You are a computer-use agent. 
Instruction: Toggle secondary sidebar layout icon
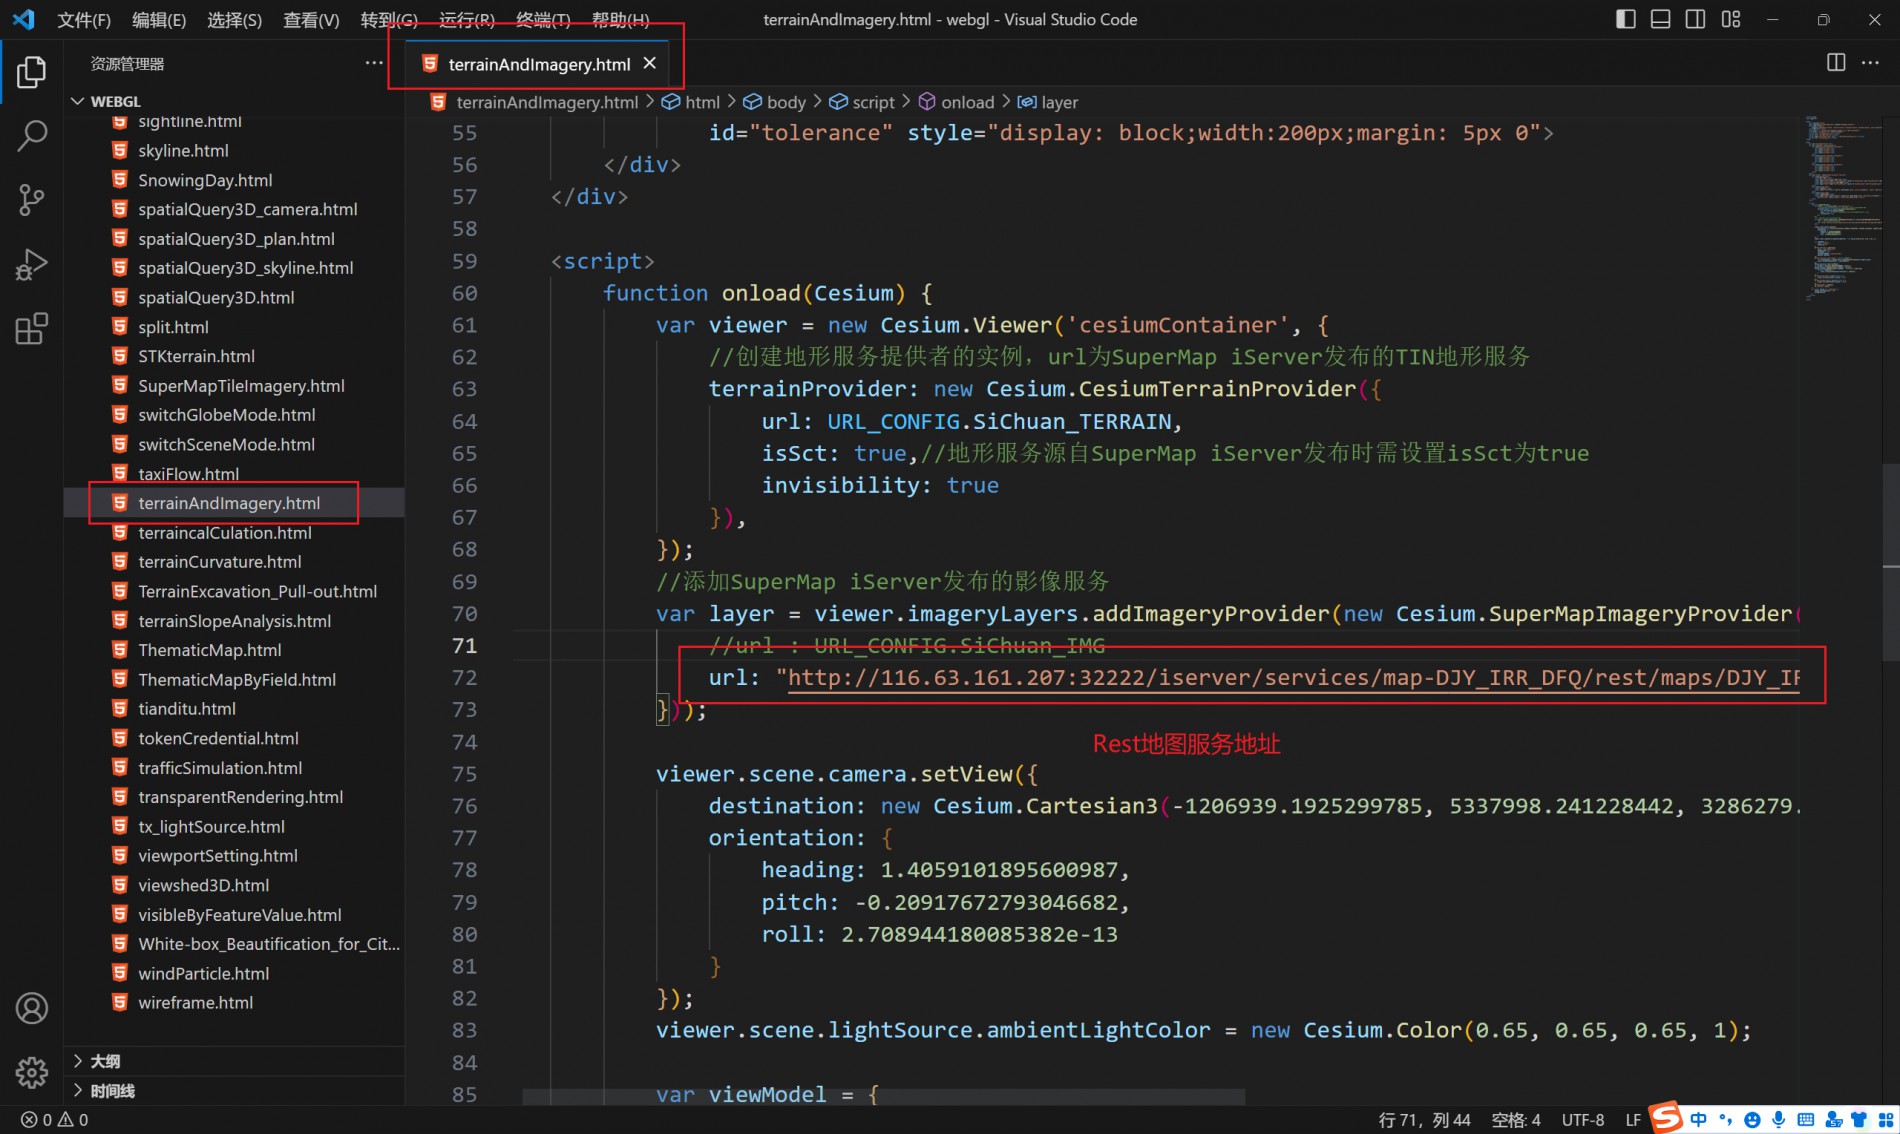(1695, 19)
